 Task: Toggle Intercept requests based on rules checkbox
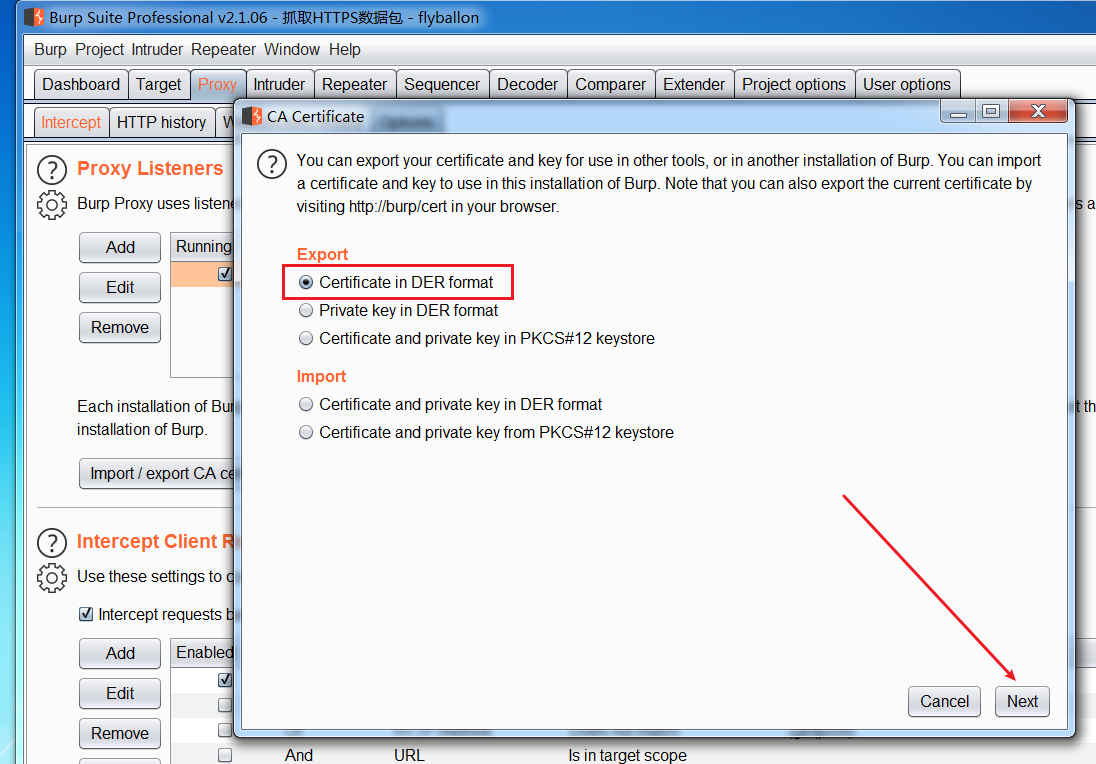[x=86, y=614]
